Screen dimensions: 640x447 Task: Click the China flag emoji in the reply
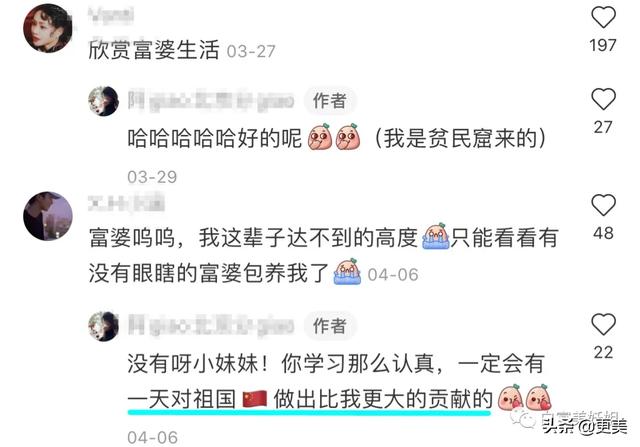255,399
